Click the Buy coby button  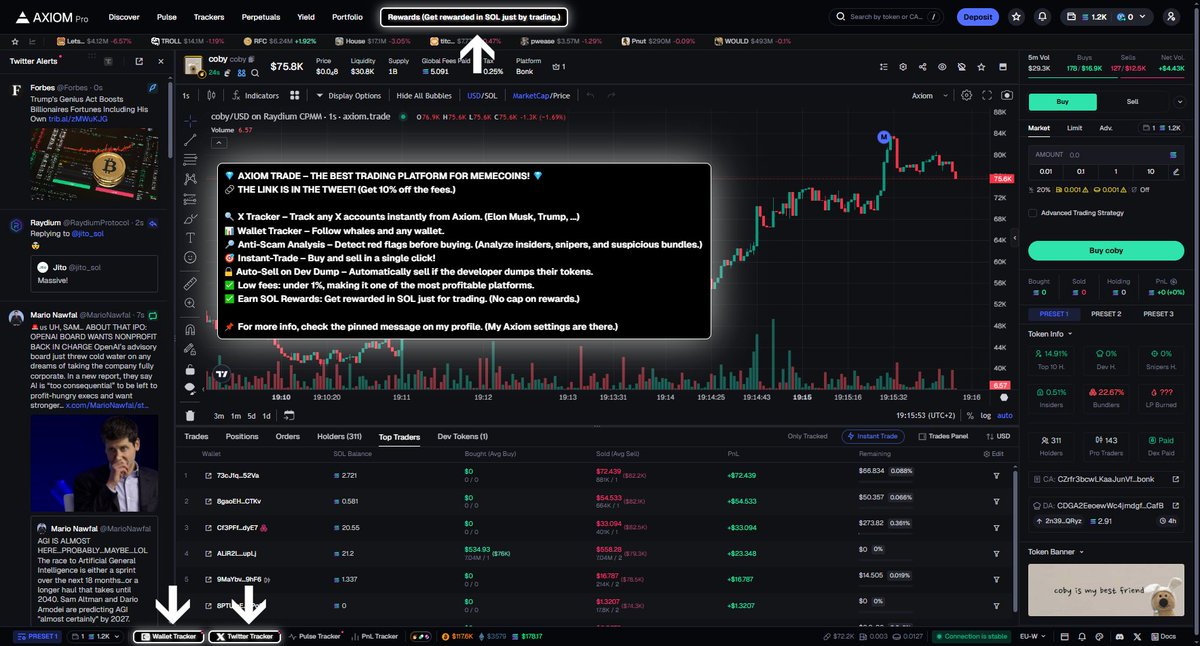(1108, 250)
